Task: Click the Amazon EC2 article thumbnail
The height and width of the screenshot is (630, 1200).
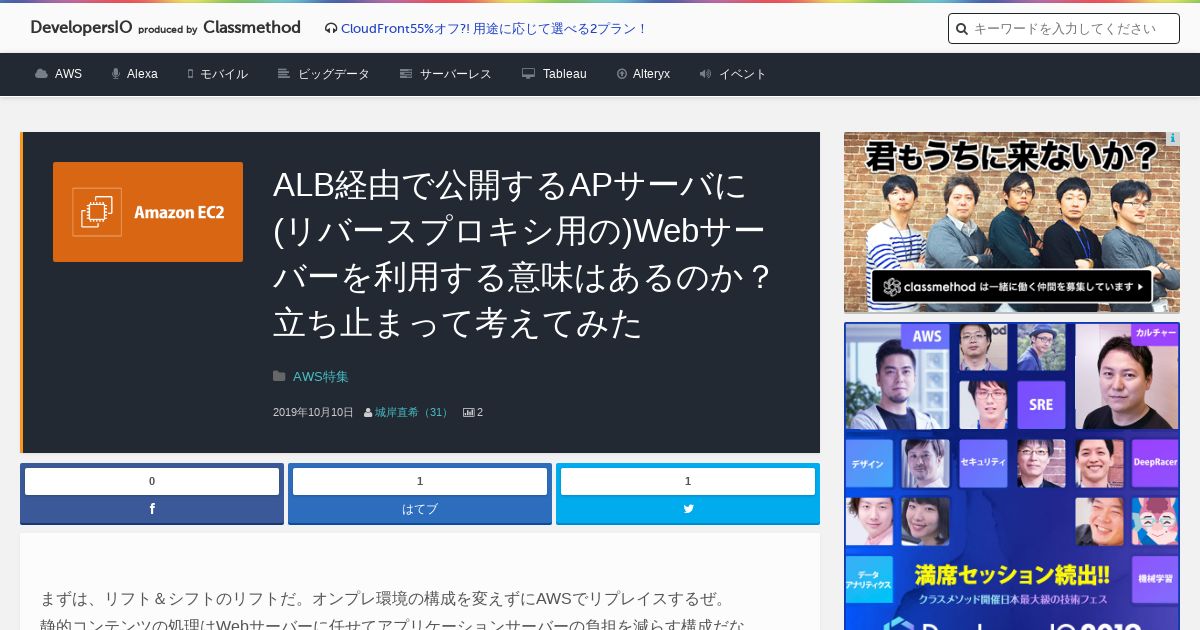Action: coord(148,212)
